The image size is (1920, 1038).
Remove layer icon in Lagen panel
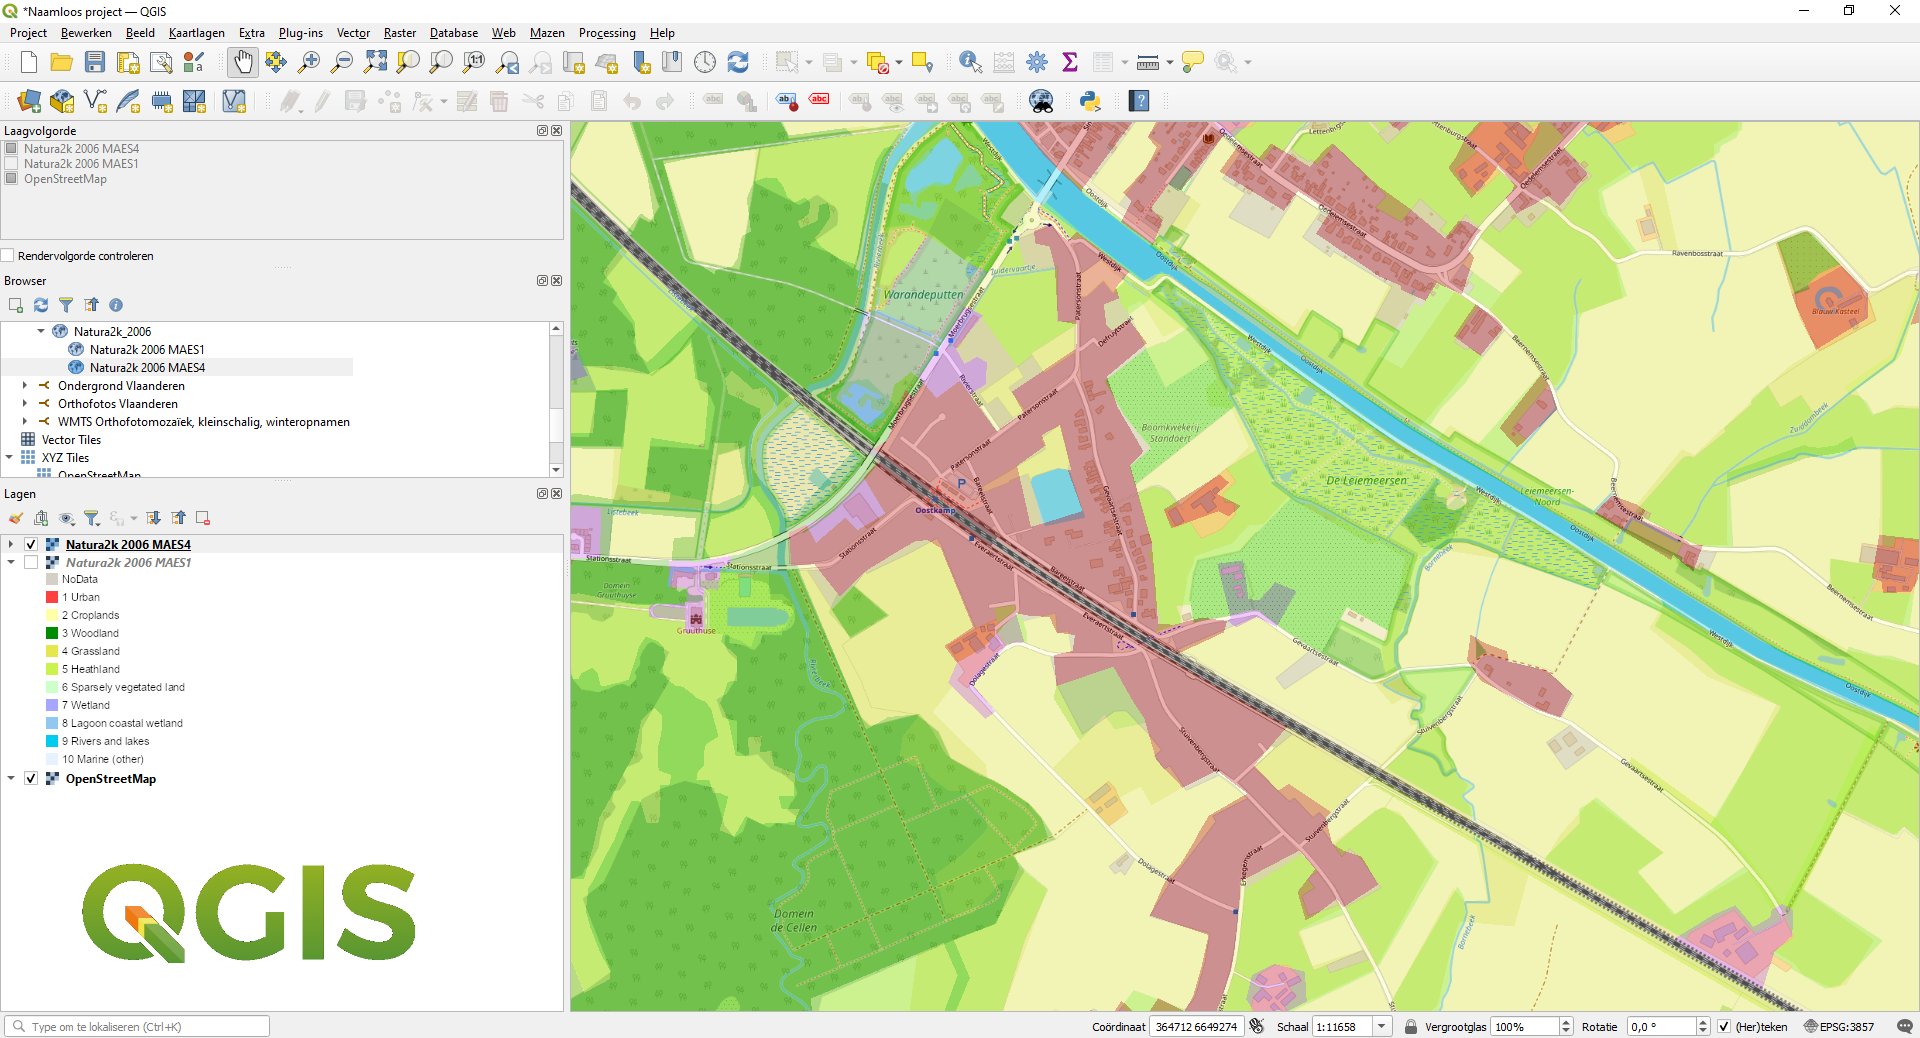point(203,518)
